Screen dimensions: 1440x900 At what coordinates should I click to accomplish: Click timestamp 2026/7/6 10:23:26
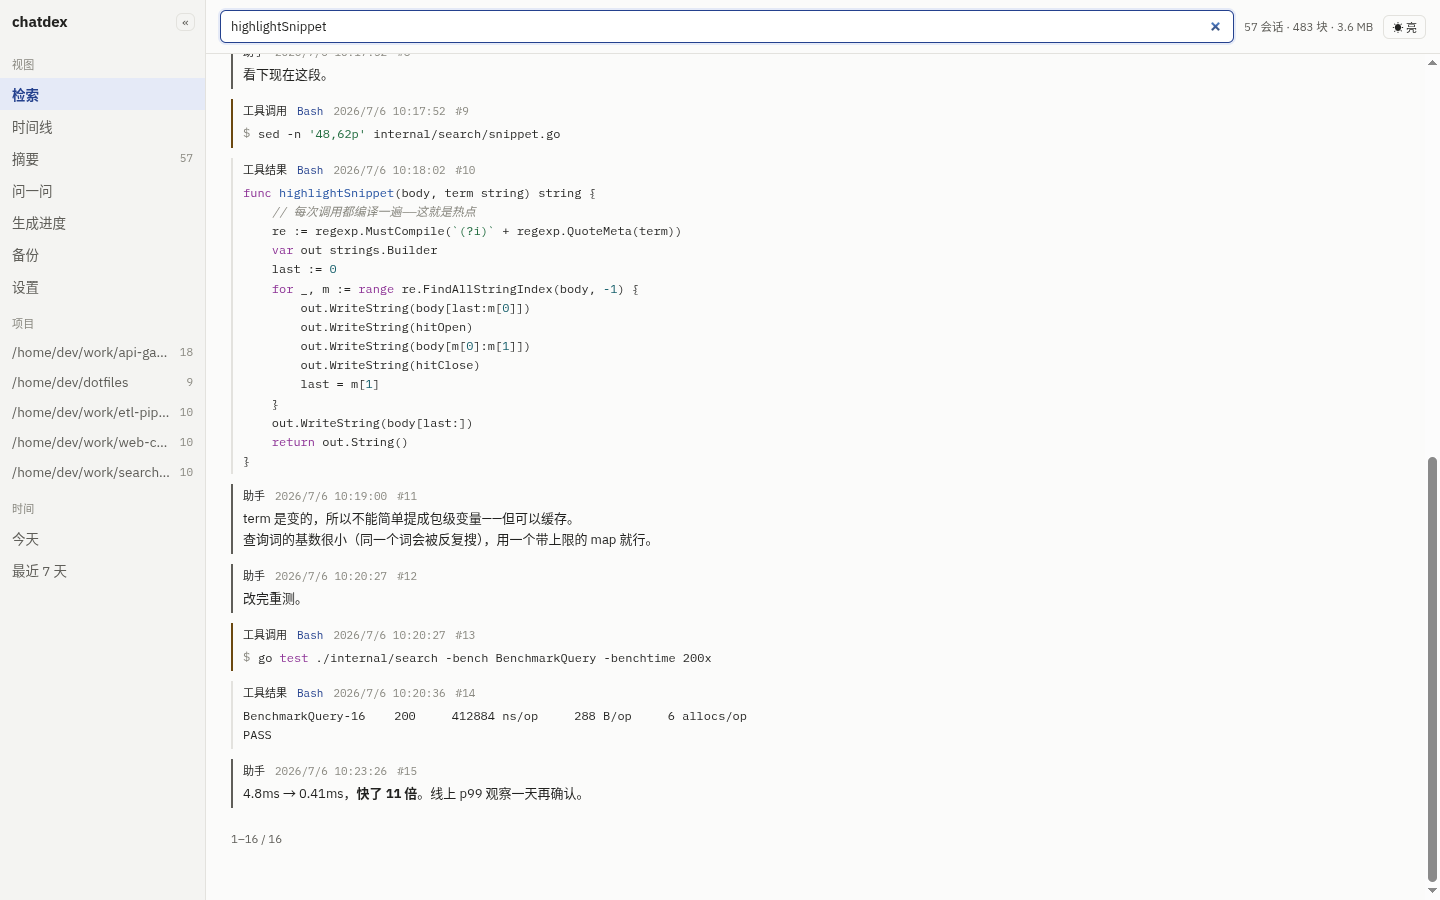(x=331, y=771)
